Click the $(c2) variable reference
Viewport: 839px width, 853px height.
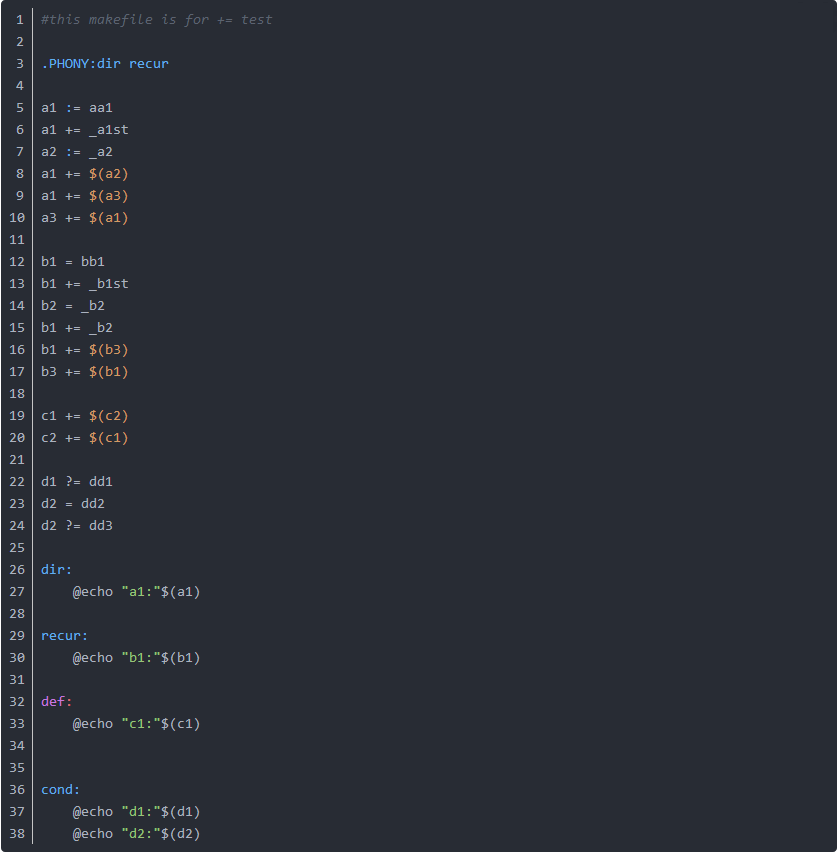pyautogui.click(x=108, y=415)
